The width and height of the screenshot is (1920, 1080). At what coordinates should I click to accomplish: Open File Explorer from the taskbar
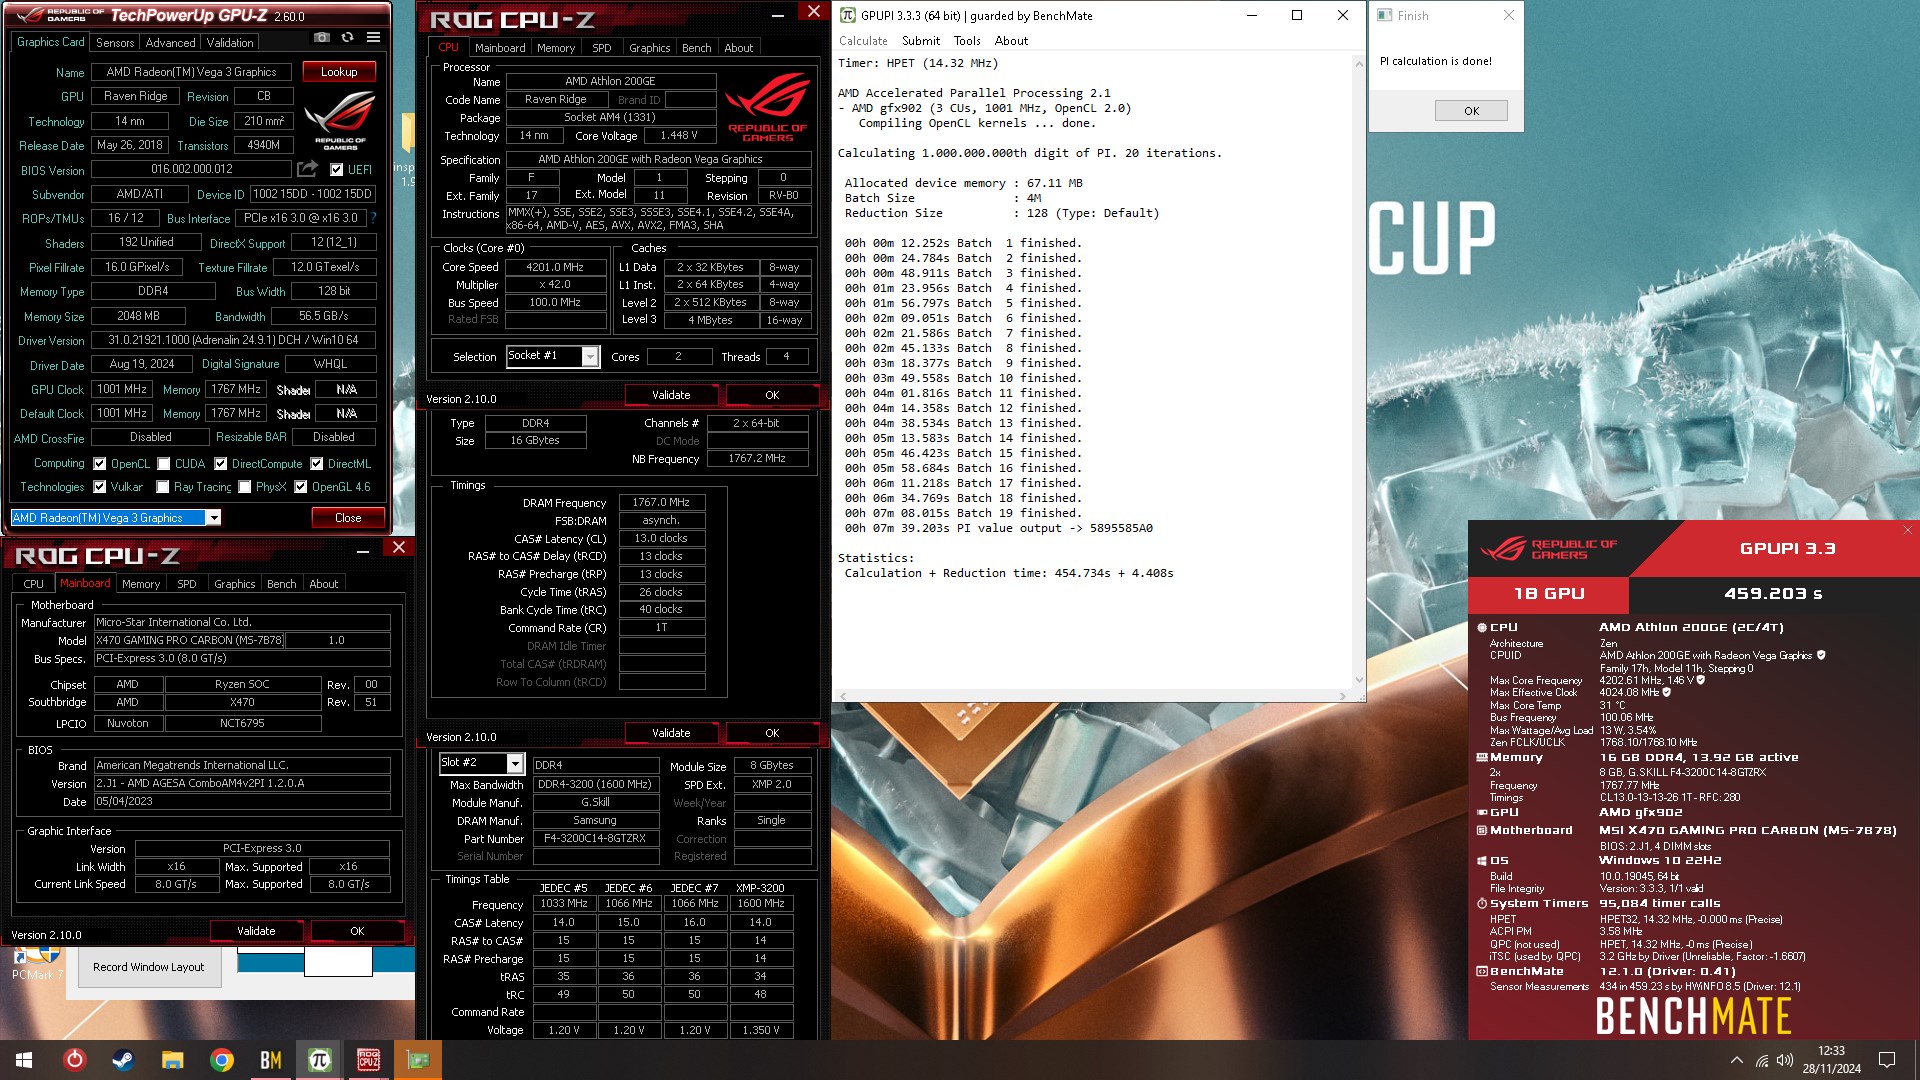172,1060
